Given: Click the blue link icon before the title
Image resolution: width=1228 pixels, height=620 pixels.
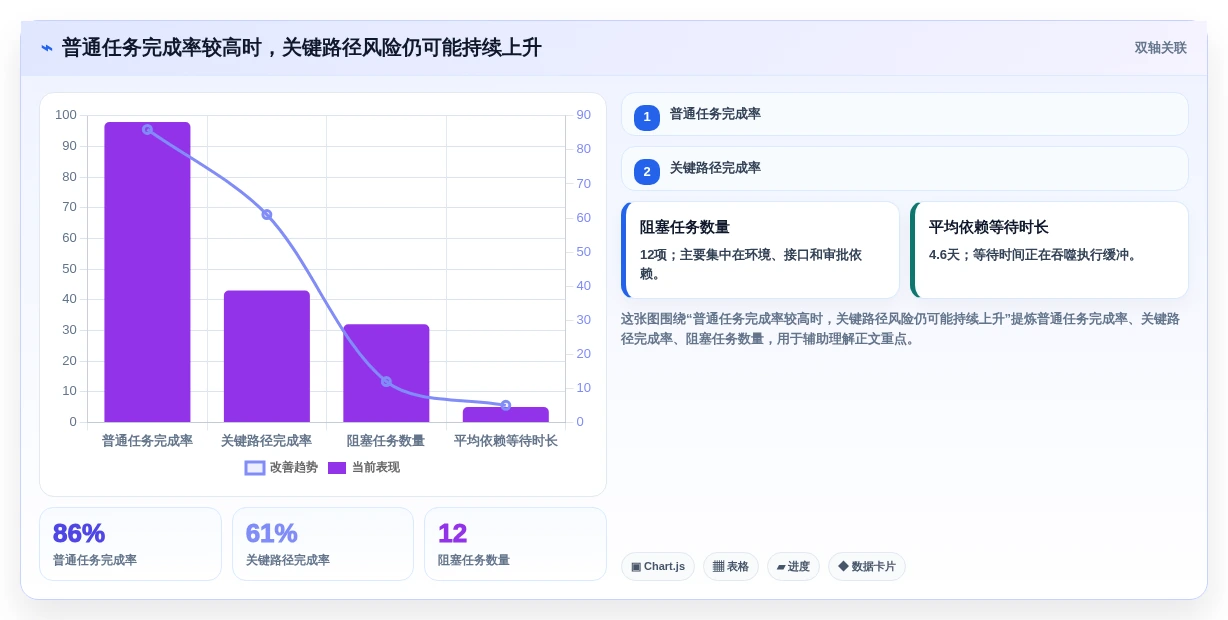Looking at the screenshot, I should click(47, 48).
